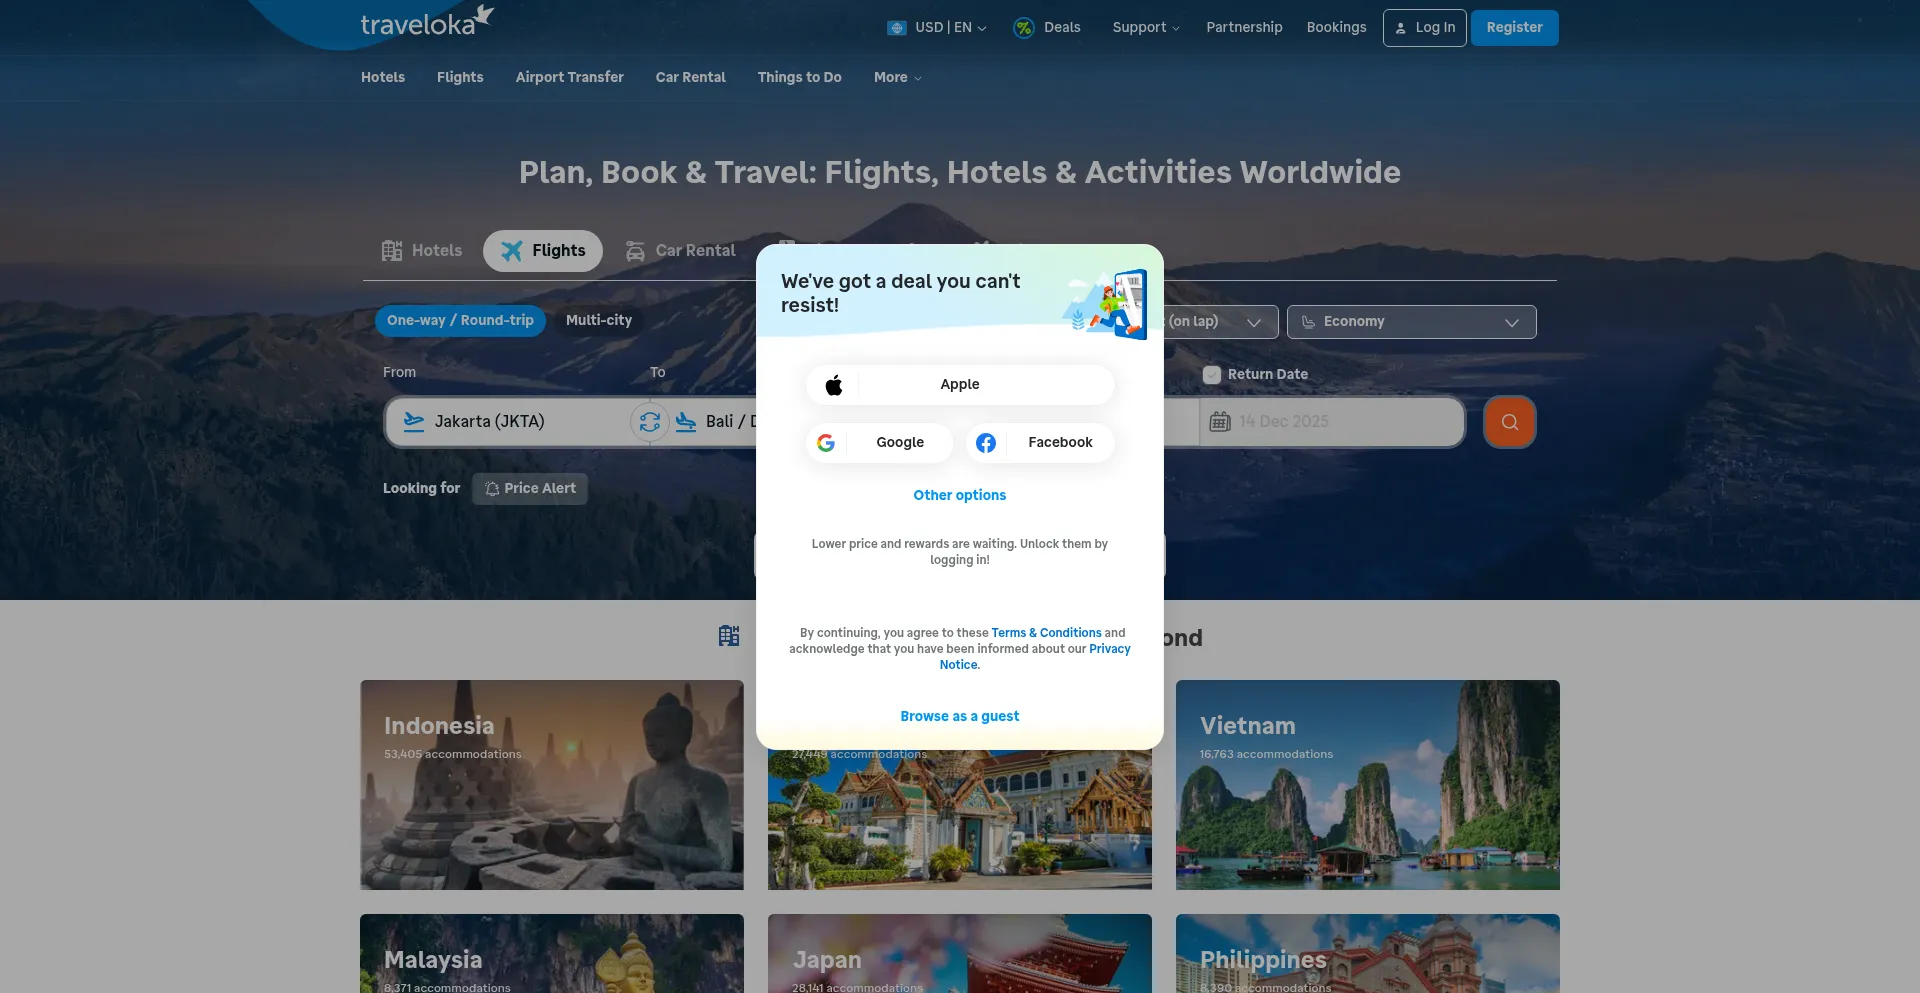Enable the Return Date checkbox
The width and height of the screenshot is (1920, 993).
pos(1211,374)
